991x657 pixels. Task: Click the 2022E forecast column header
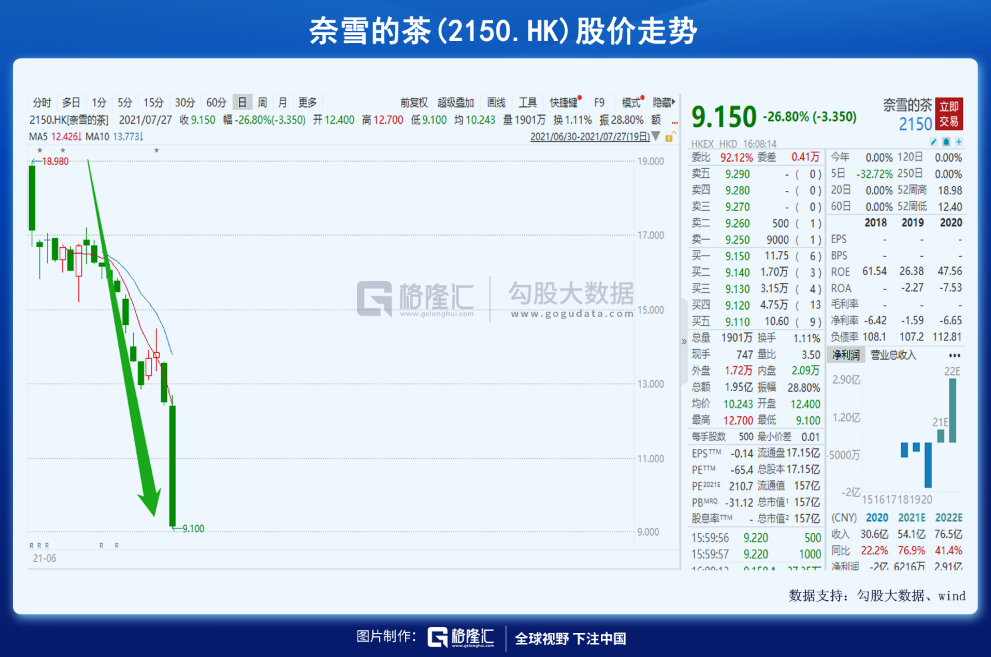click(x=949, y=517)
